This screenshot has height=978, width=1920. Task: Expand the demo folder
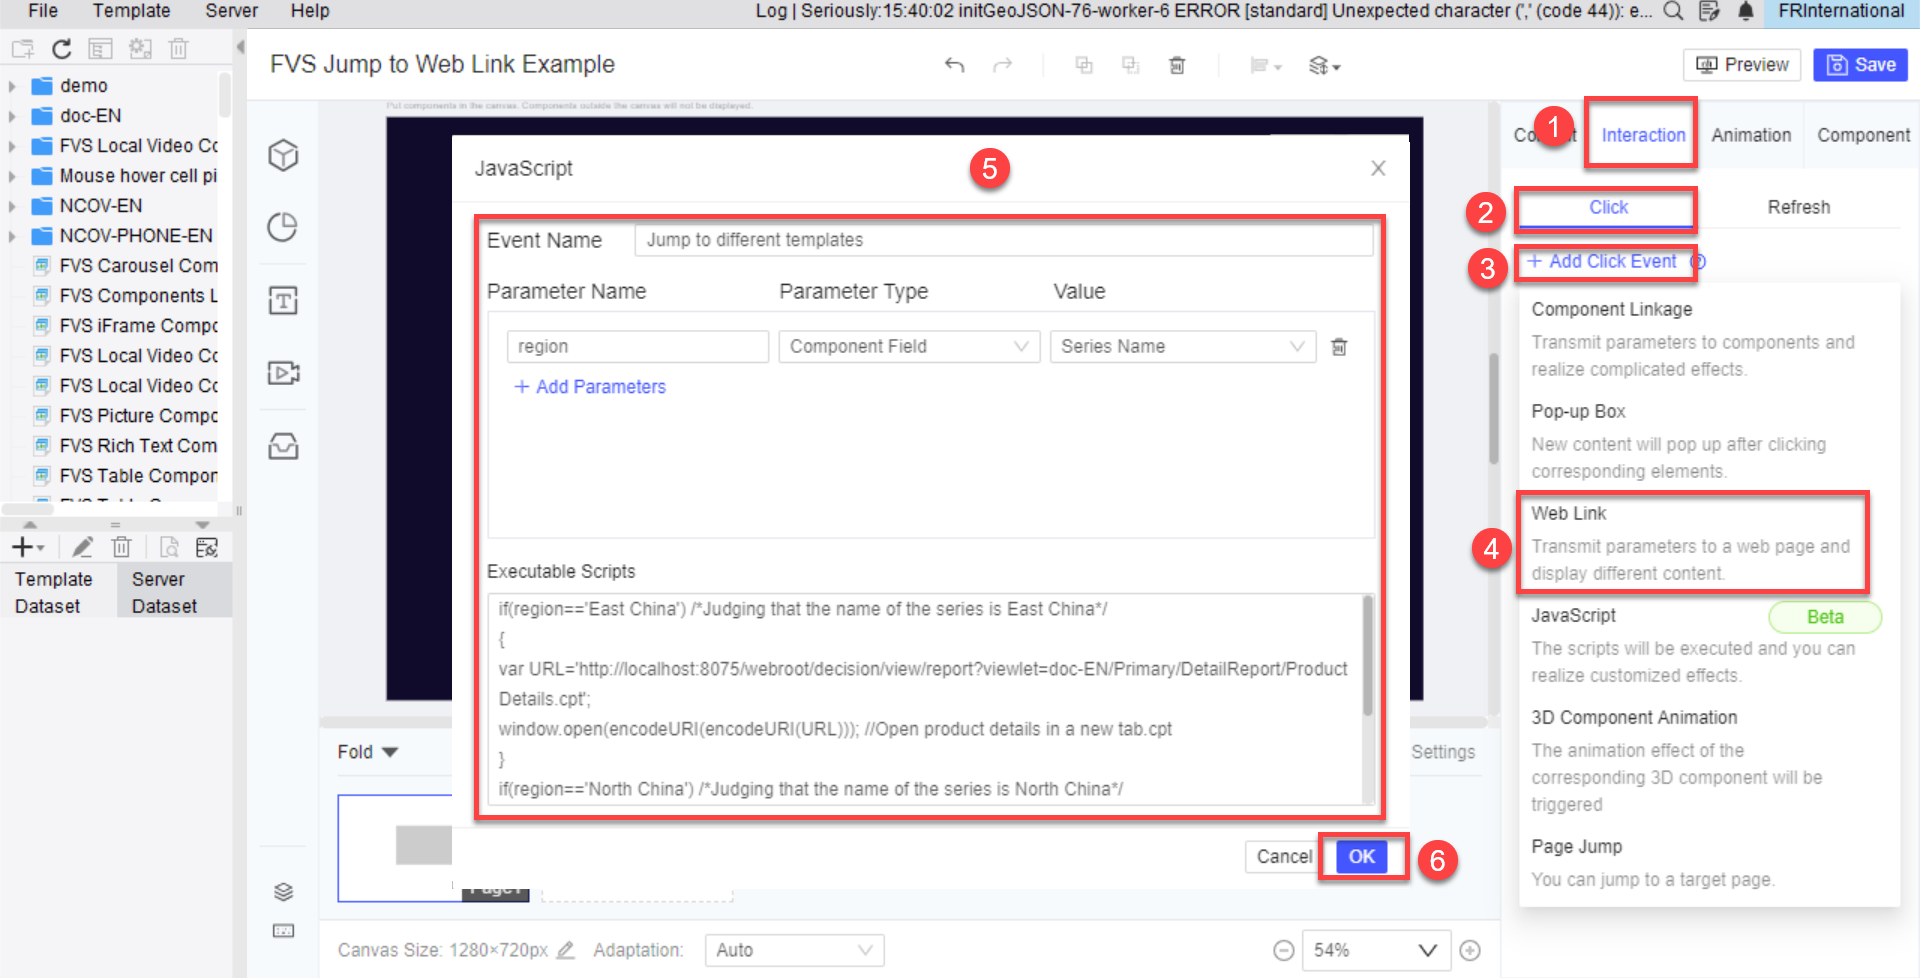12,86
